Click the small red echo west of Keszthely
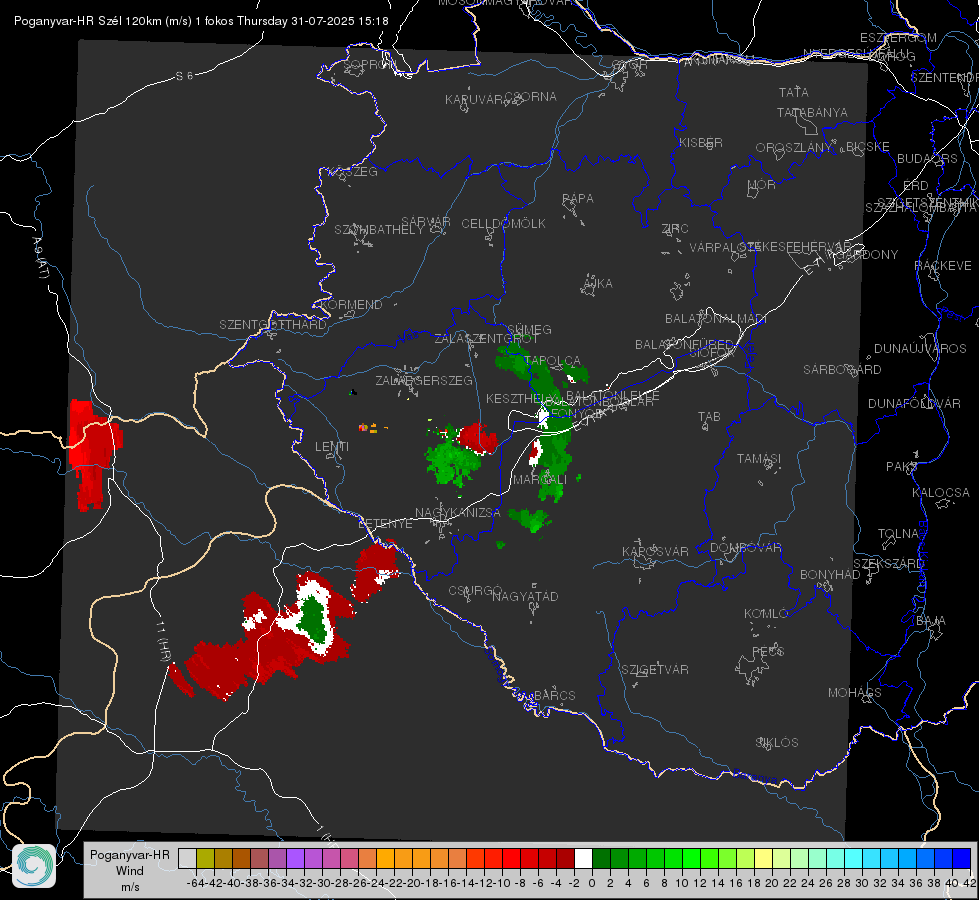This screenshot has height=900, width=979. pyautogui.click(x=478, y=438)
